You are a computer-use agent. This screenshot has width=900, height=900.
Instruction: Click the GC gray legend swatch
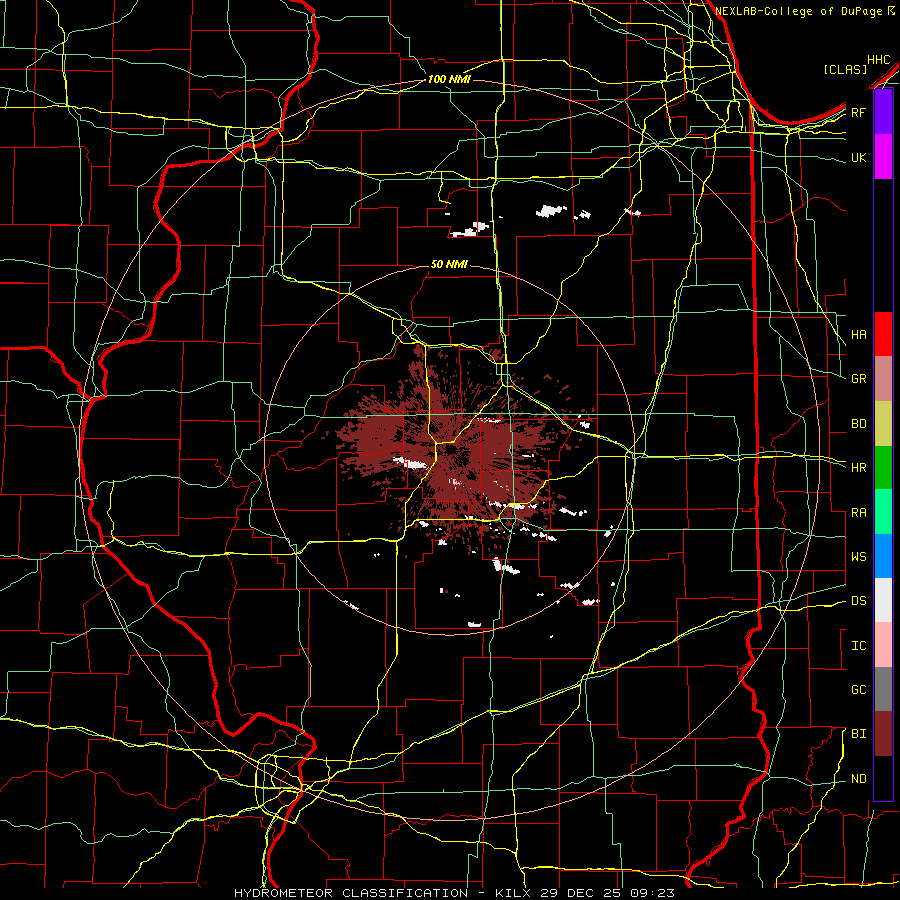point(883,689)
